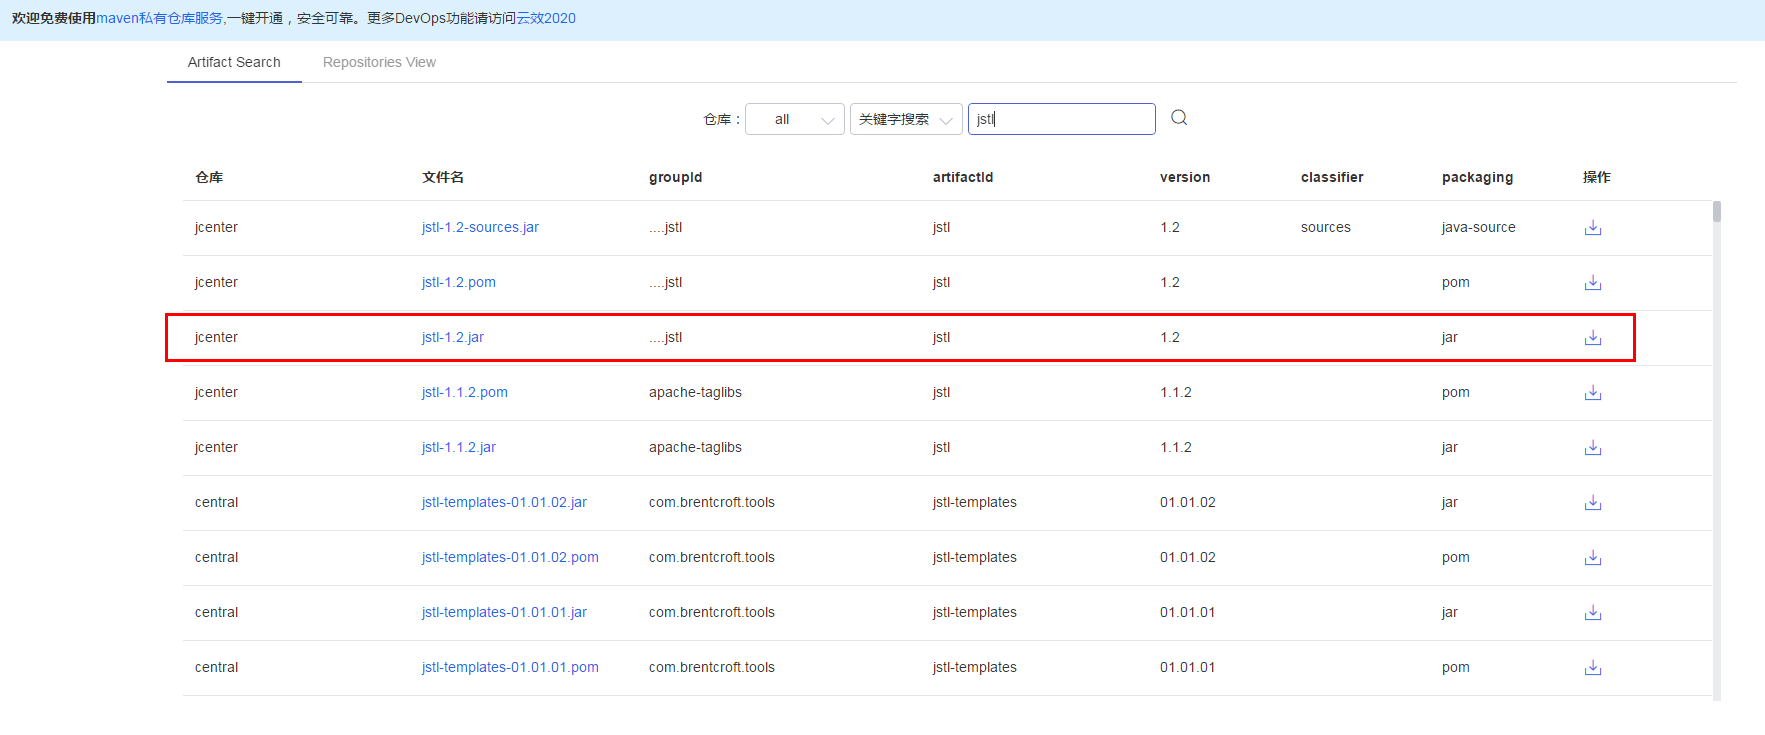Click the results table vertical scrollbar thumb
The width and height of the screenshot is (1765, 735).
tap(1717, 211)
